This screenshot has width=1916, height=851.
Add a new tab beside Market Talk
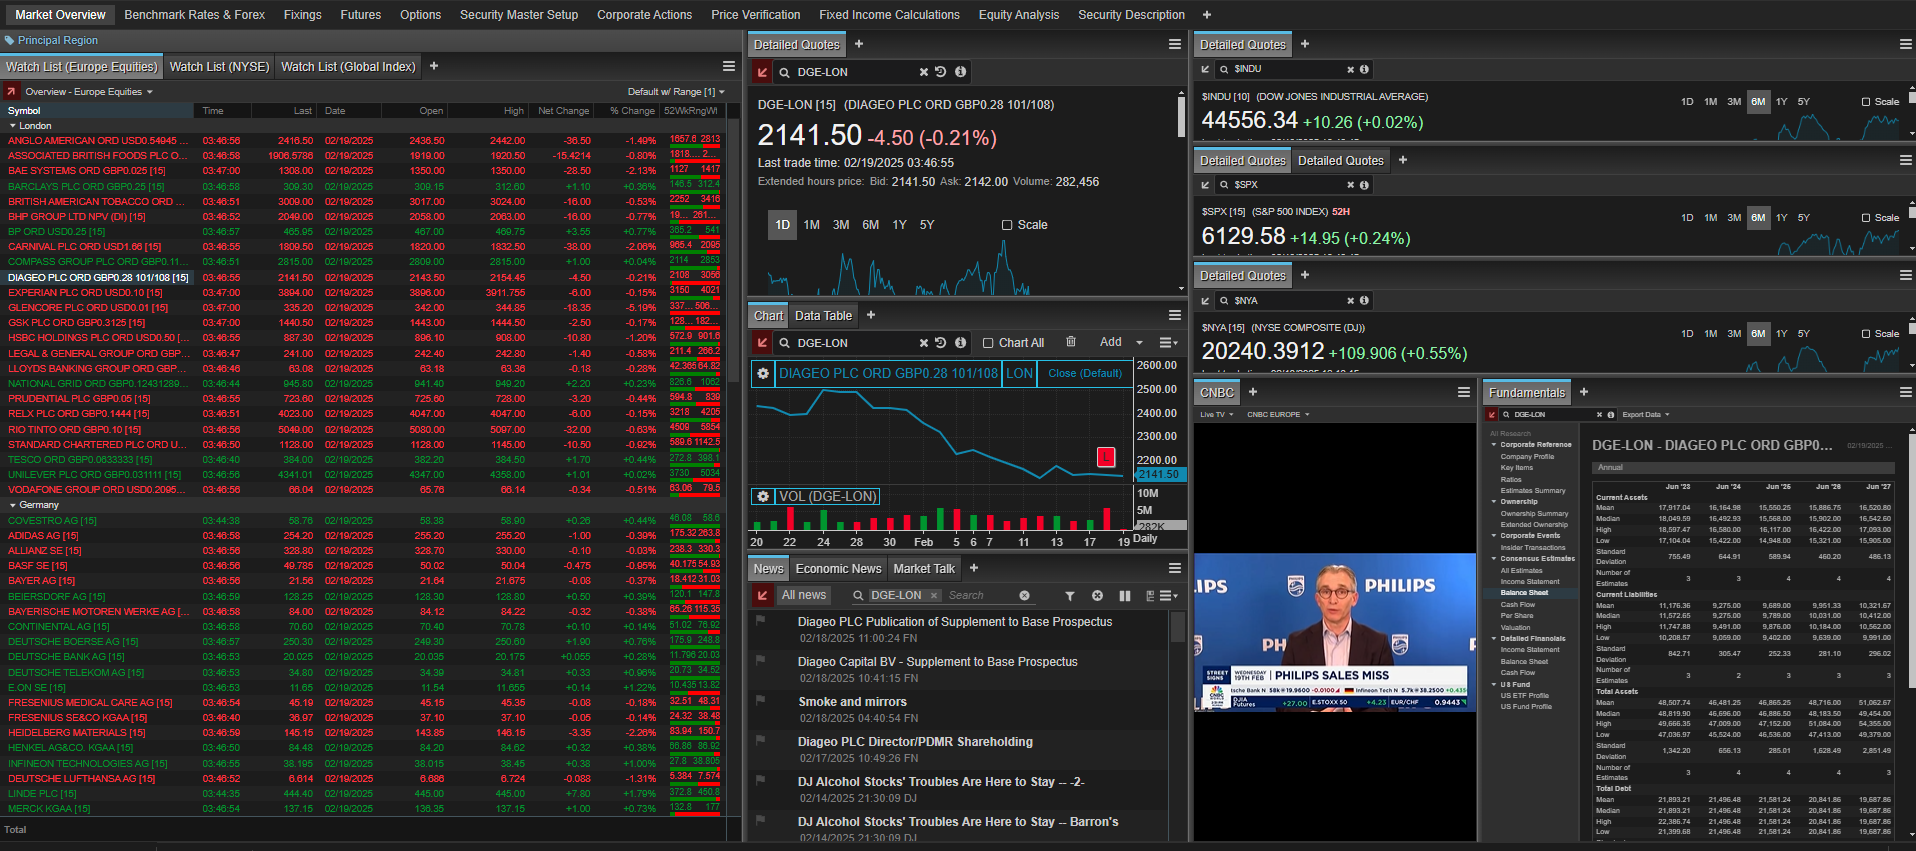[x=974, y=568]
